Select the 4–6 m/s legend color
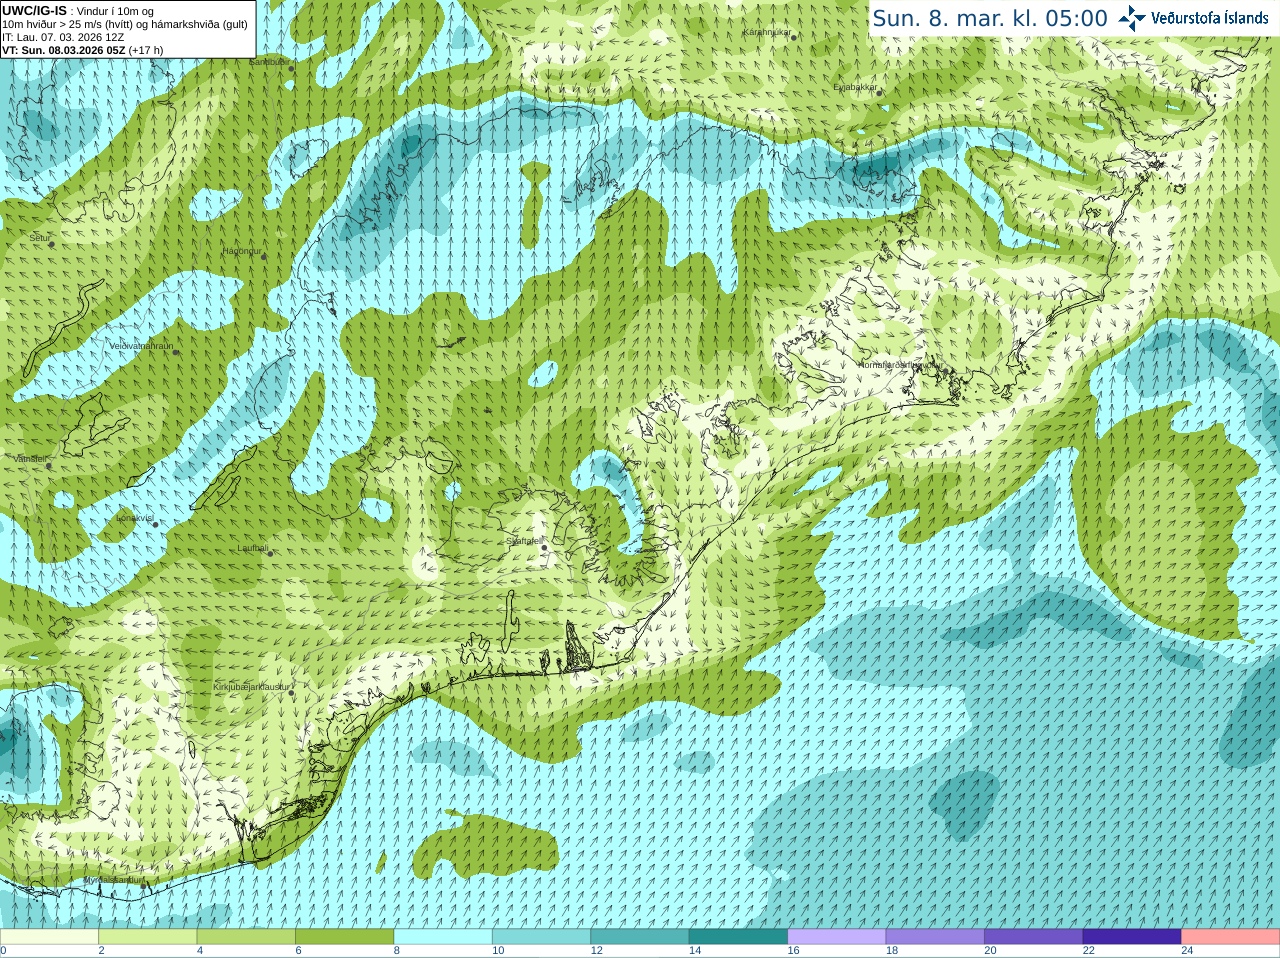 [246, 936]
